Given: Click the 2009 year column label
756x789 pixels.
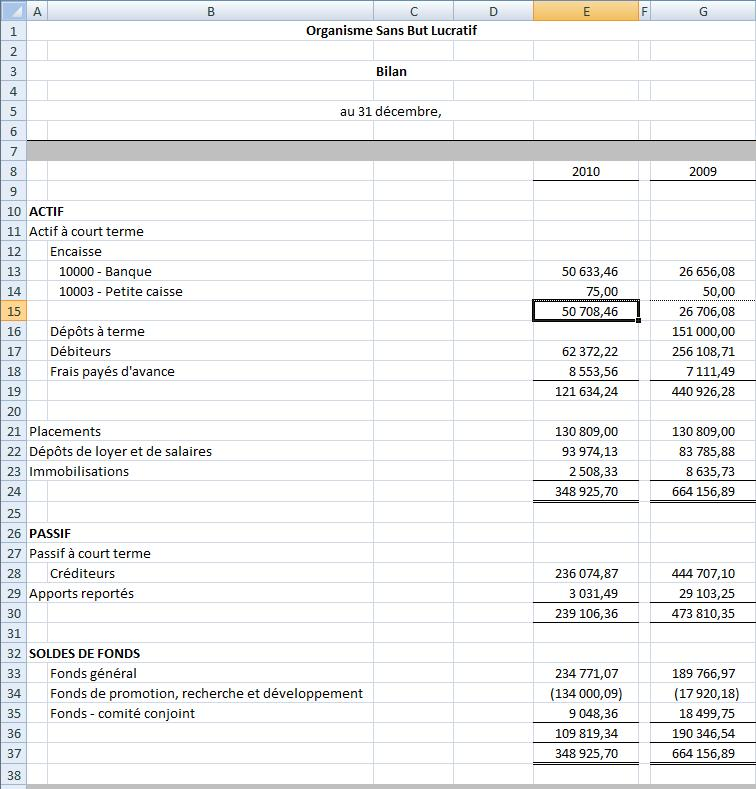Looking at the screenshot, I should click(x=703, y=171).
